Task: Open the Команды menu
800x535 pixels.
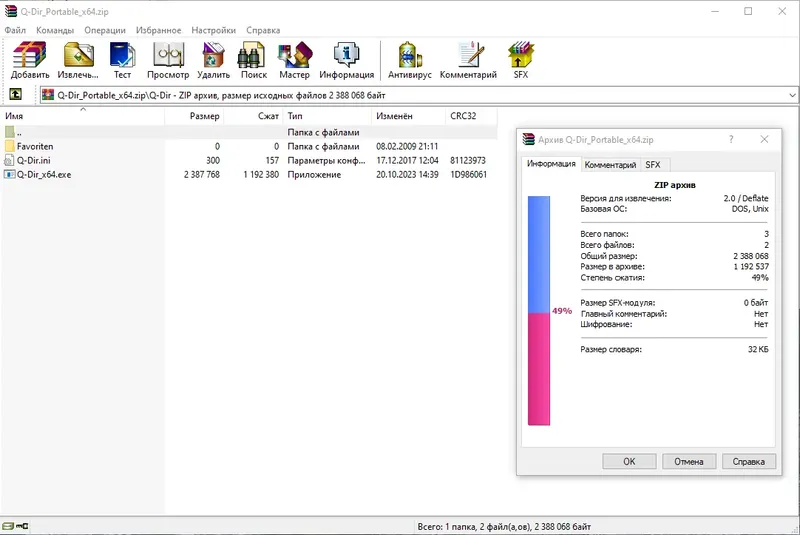Action: click(x=55, y=30)
